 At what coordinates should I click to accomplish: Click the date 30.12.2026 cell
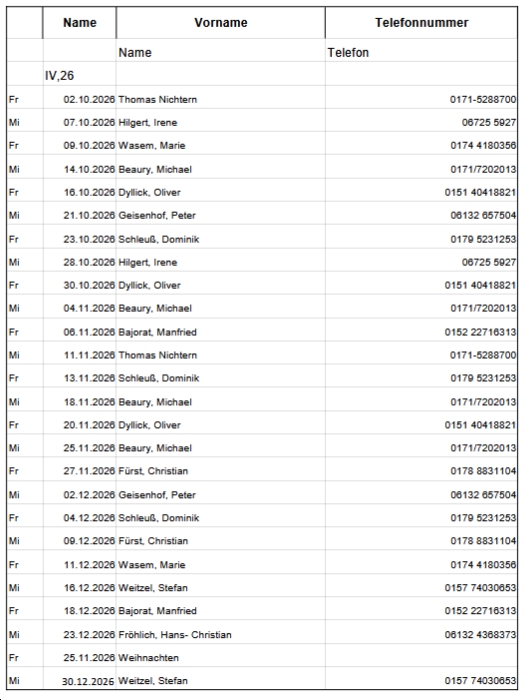click(x=79, y=681)
